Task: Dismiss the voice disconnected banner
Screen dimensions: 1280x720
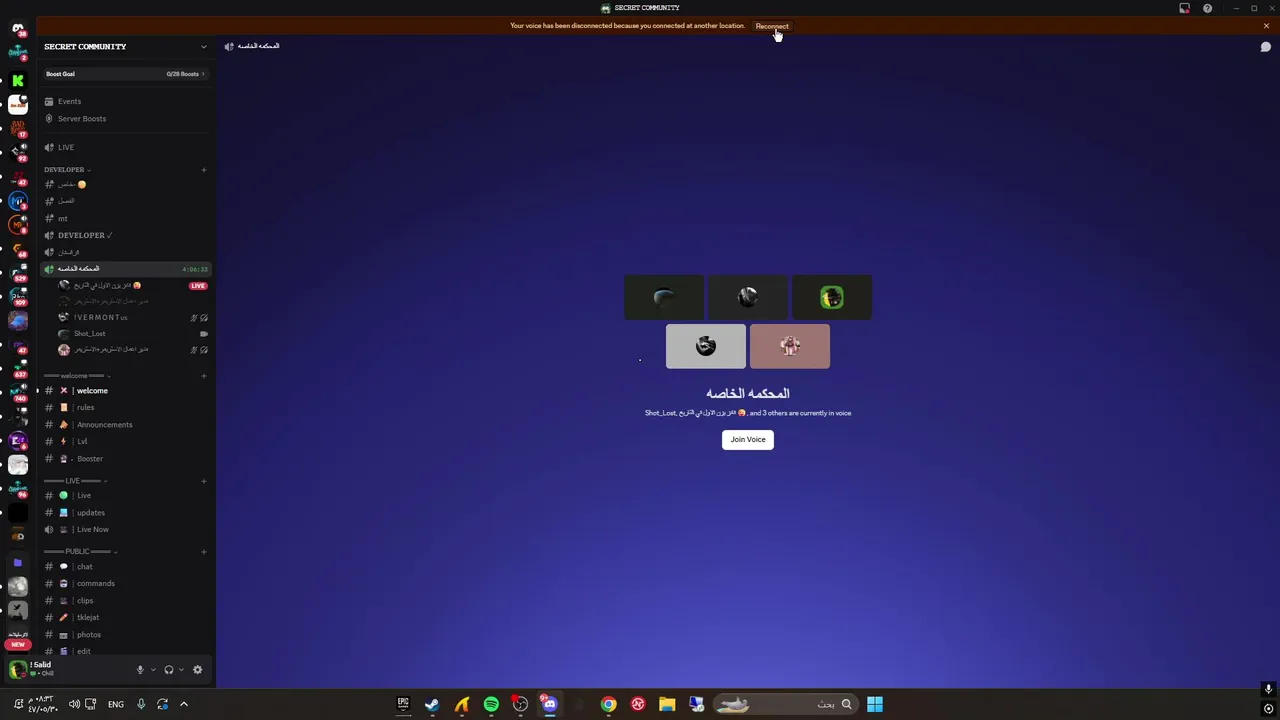Action: pyautogui.click(x=1266, y=26)
